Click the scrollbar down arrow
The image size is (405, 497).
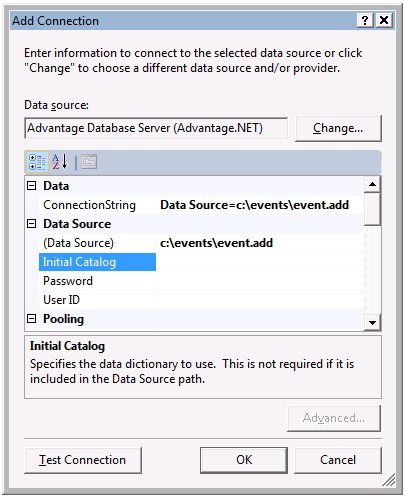tap(372, 322)
